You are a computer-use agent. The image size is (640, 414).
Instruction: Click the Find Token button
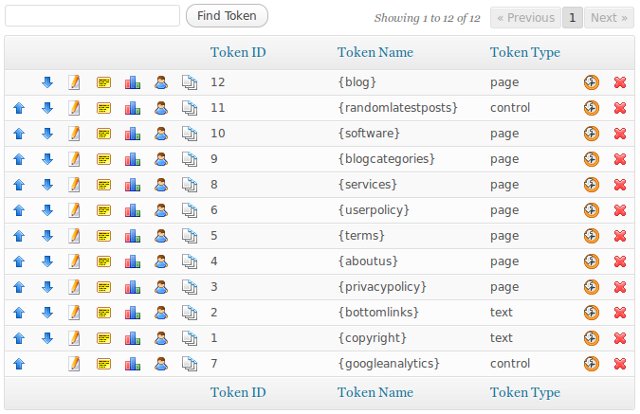227,16
